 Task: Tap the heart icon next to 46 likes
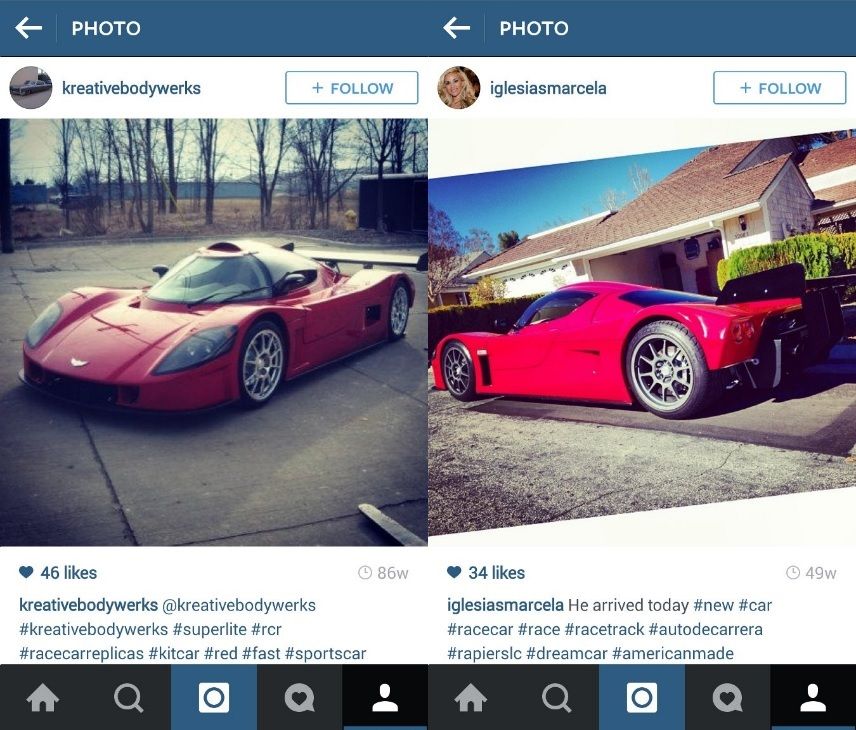coord(26,572)
